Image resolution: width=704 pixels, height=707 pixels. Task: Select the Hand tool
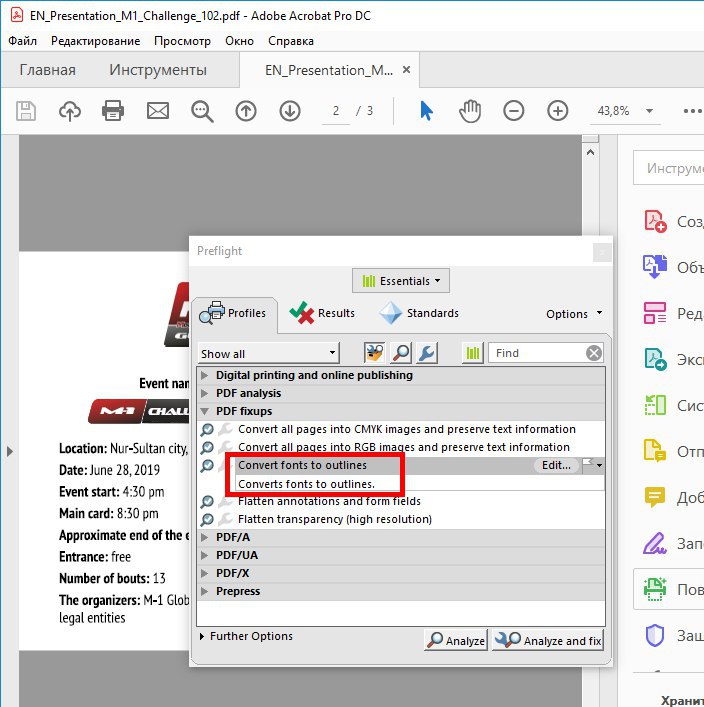(x=470, y=111)
